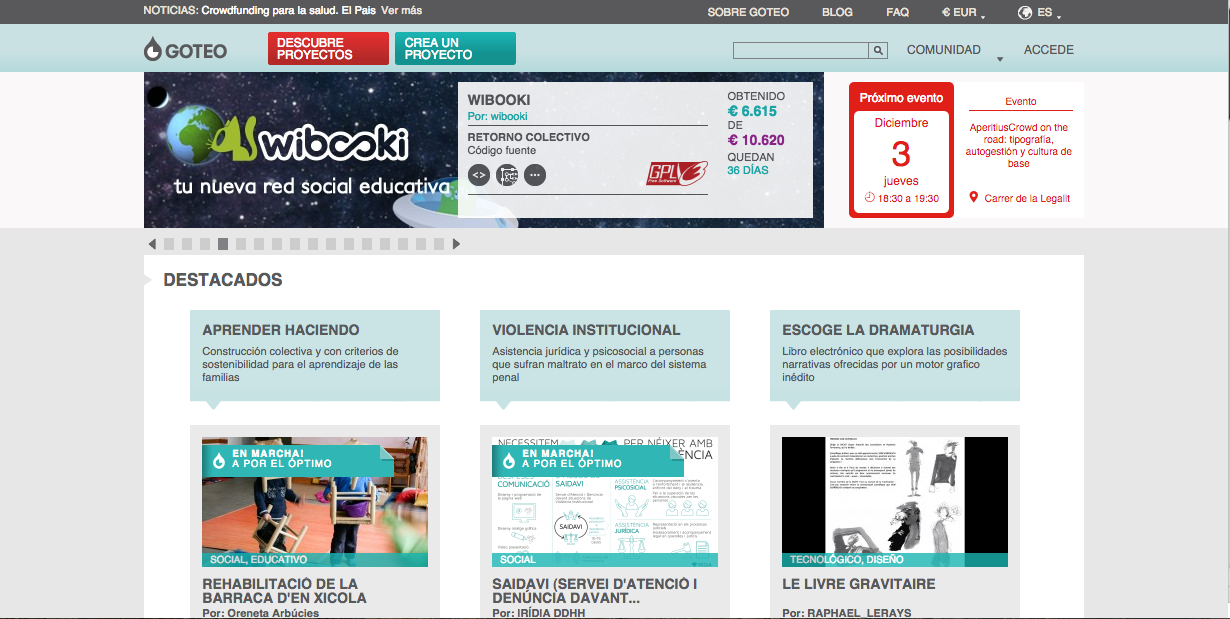Click the clock icon beside 18:30
Image resolution: width=1230 pixels, height=619 pixels.
coord(869,198)
